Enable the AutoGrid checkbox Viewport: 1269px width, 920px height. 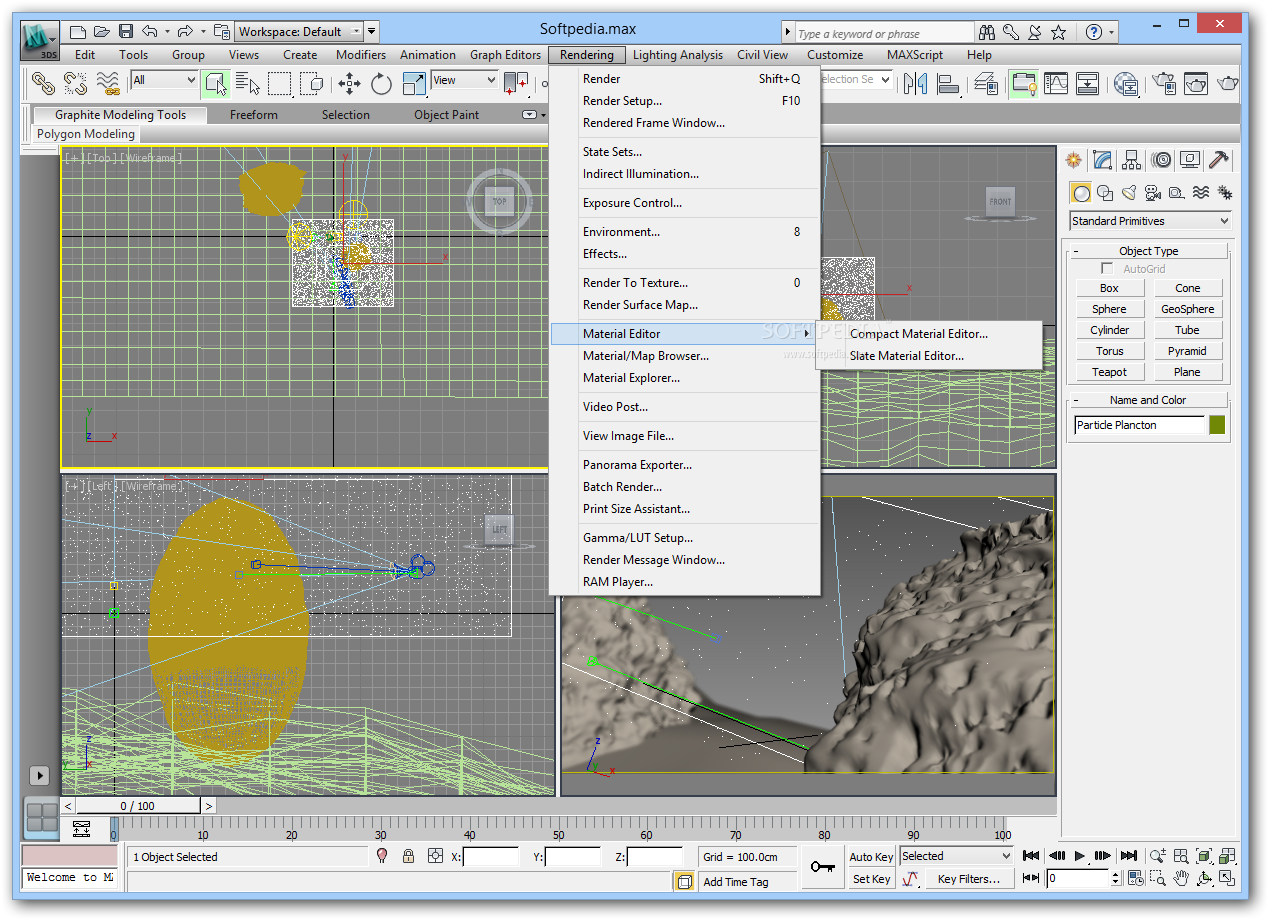pos(1107,269)
